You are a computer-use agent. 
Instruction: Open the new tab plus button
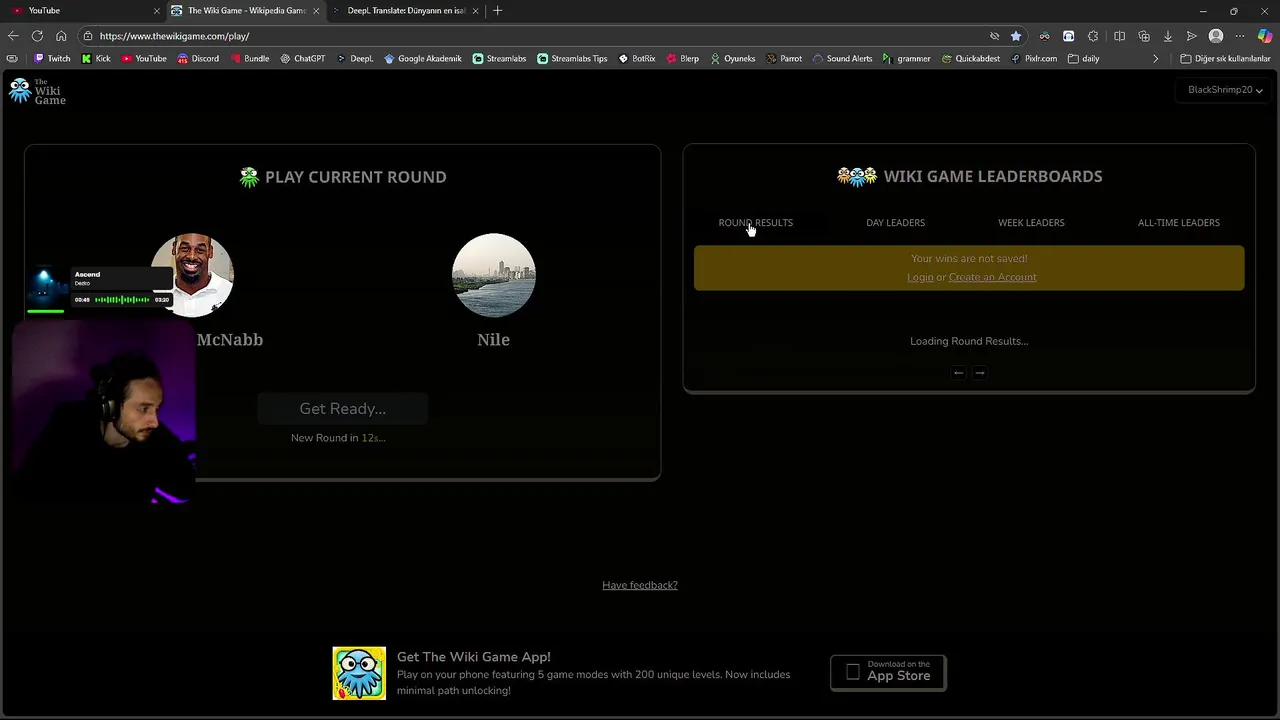[x=497, y=10]
